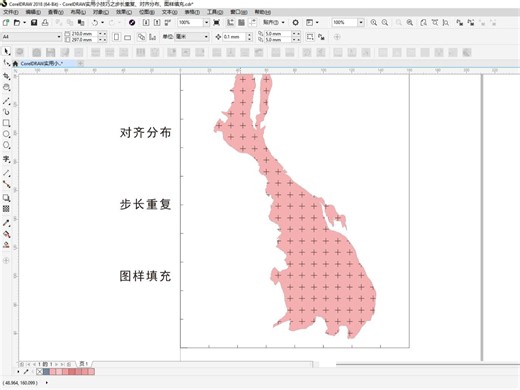Click the Paste icon
This screenshot has width=520, height=390.
pos(81,23)
